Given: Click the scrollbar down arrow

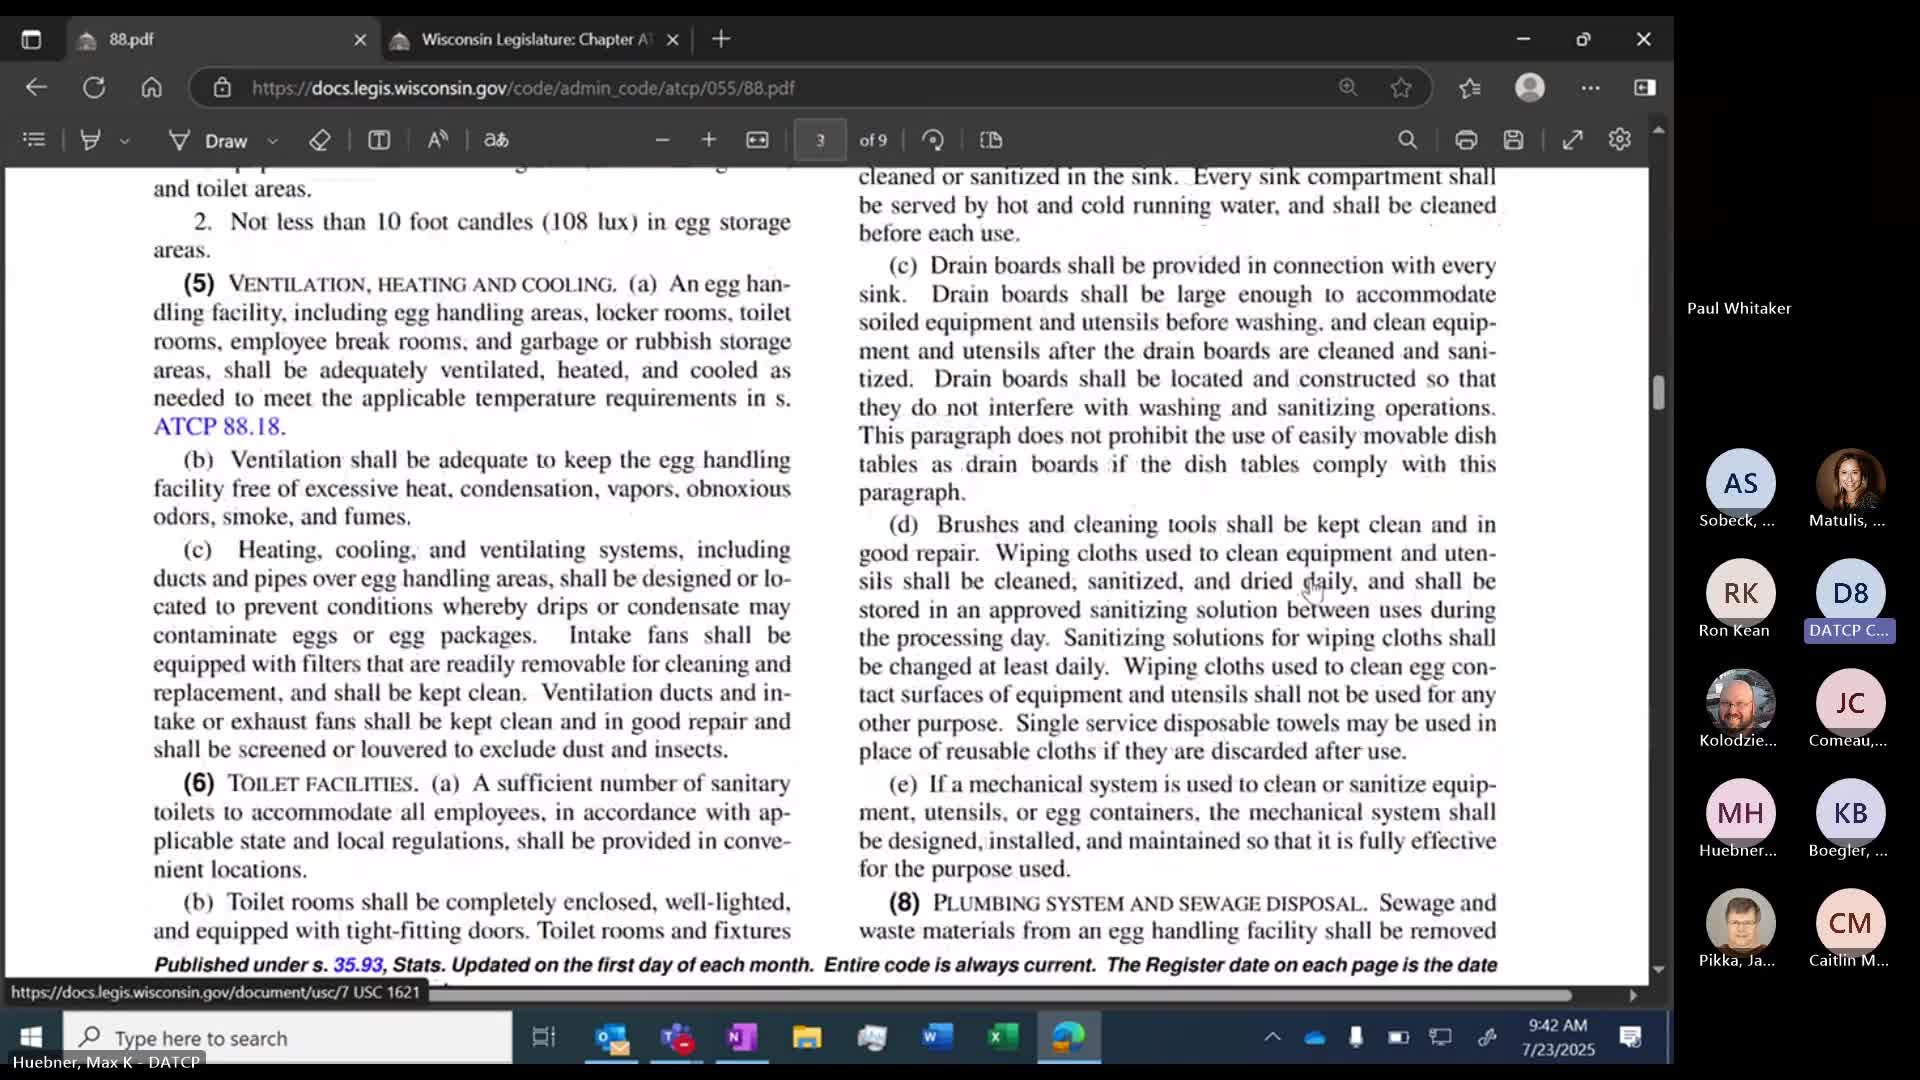Looking at the screenshot, I should pyautogui.click(x=1658, y=969).
